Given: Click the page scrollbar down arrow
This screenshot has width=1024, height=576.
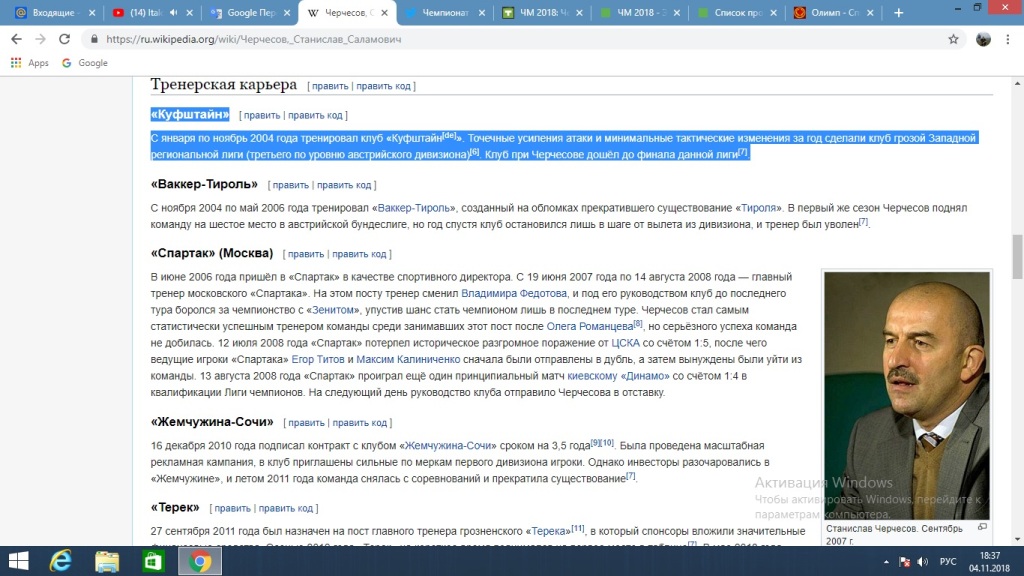Looking at the screenshot, I should point(1017,540).
